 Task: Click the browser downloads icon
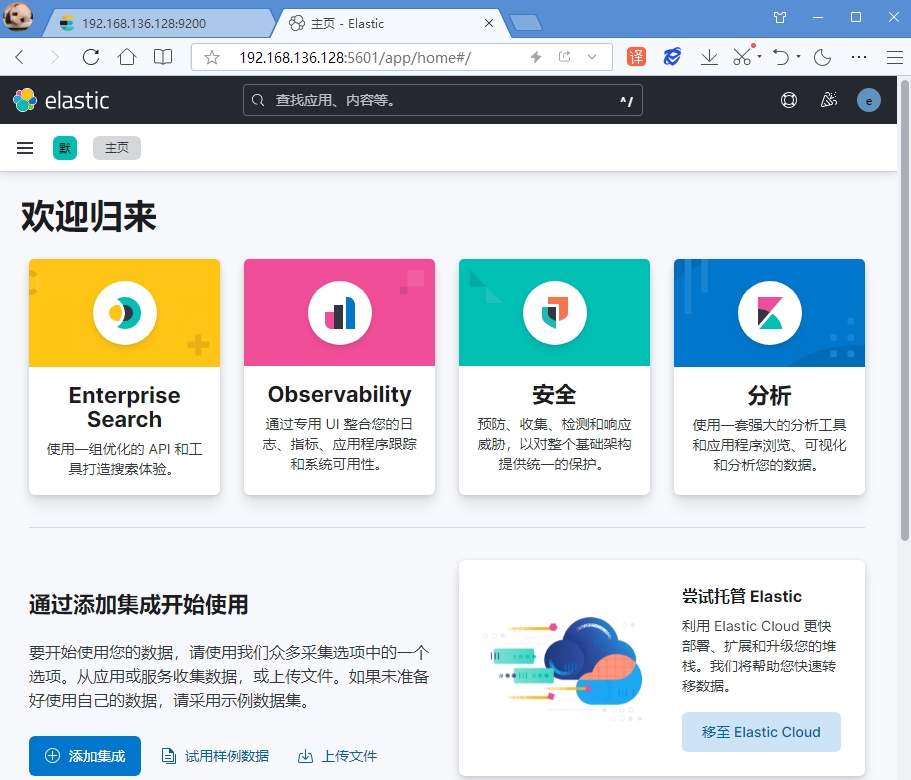tap(709, 57)
